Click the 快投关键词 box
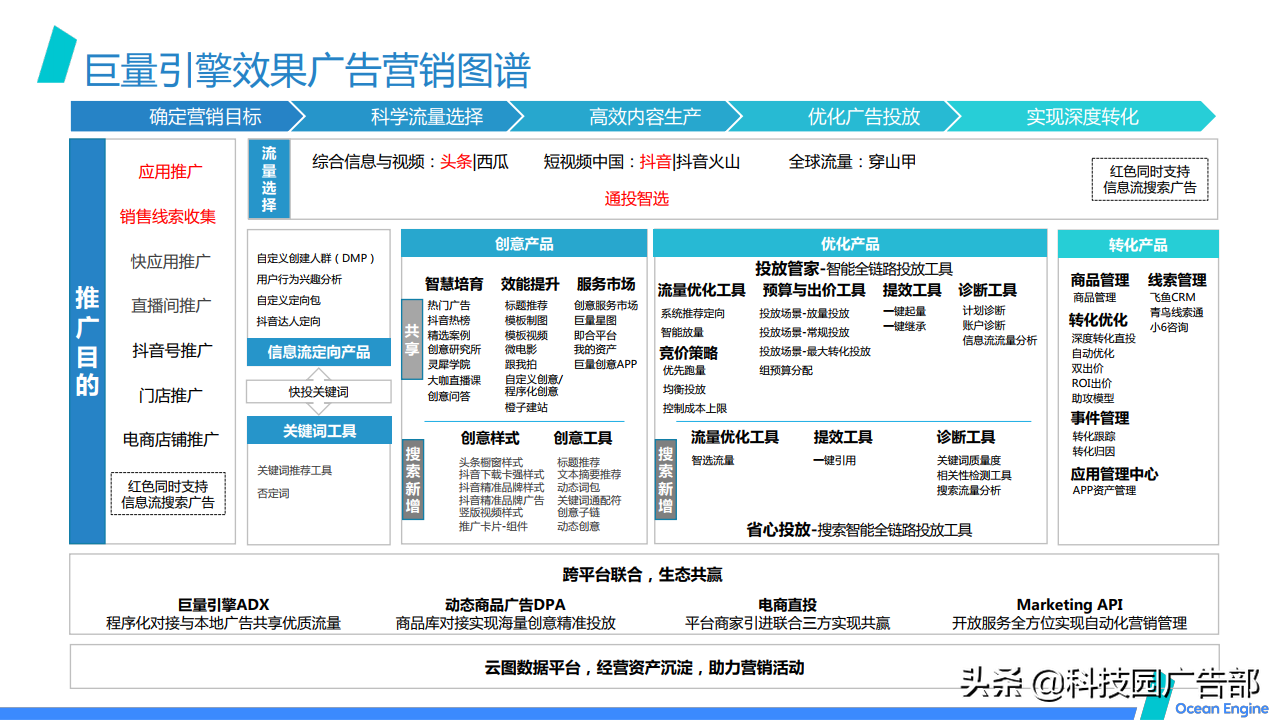The image size is (1280, 720). pyautogui.click(x=319, y=391)
